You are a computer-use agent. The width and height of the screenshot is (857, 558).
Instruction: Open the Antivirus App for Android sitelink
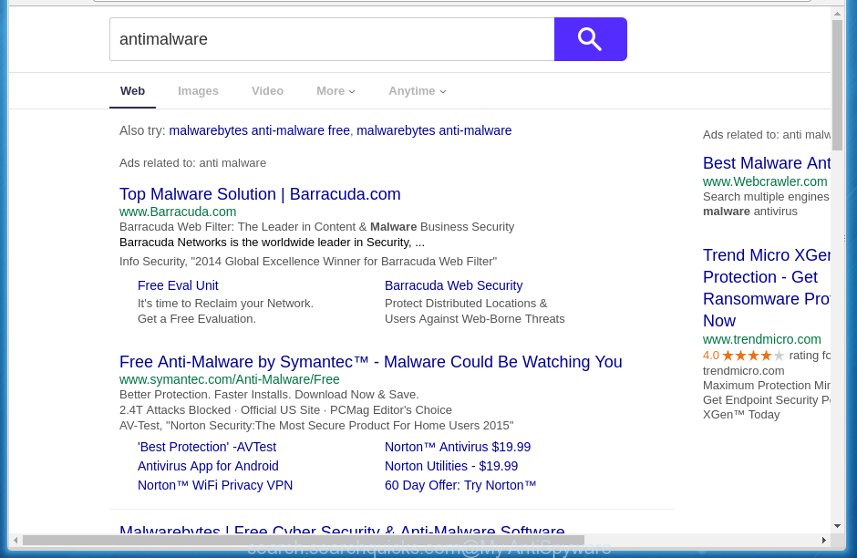208,466
